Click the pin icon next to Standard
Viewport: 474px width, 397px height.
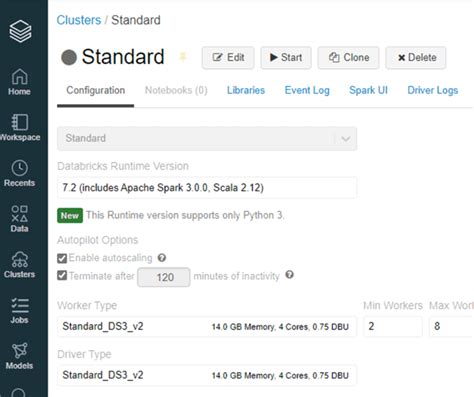(x=183, y=56)
